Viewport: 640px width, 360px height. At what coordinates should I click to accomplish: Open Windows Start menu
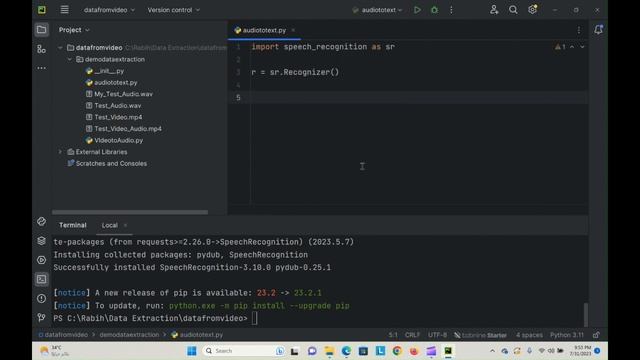click(x=191, y=351)
